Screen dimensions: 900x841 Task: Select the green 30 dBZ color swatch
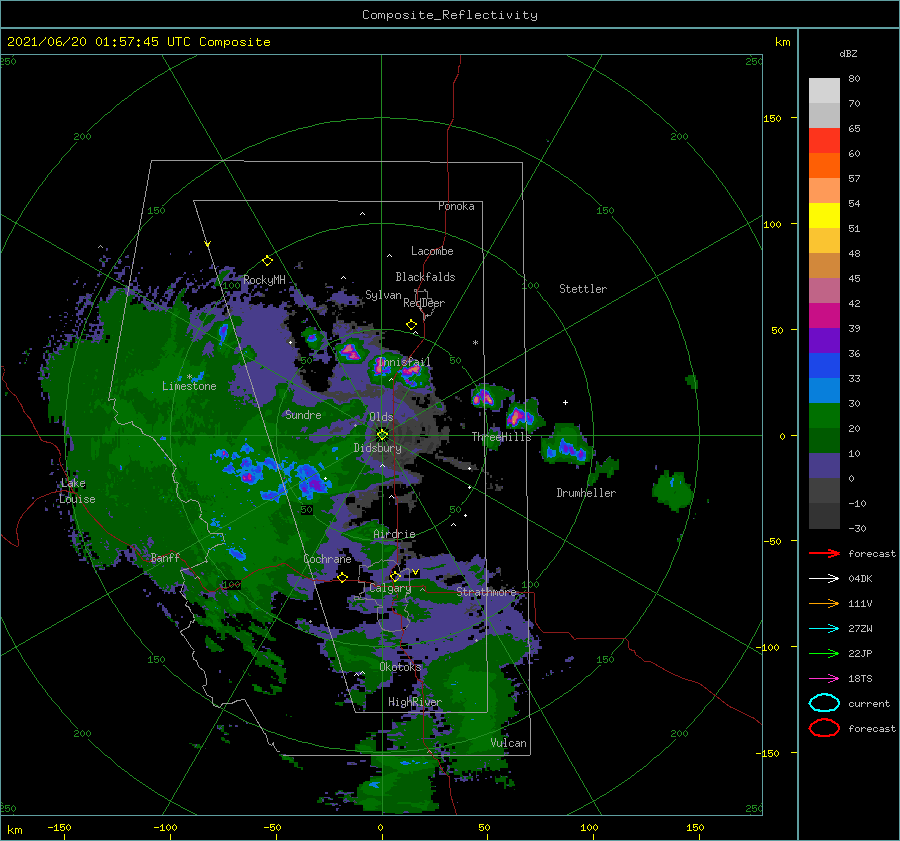point(824,415)
